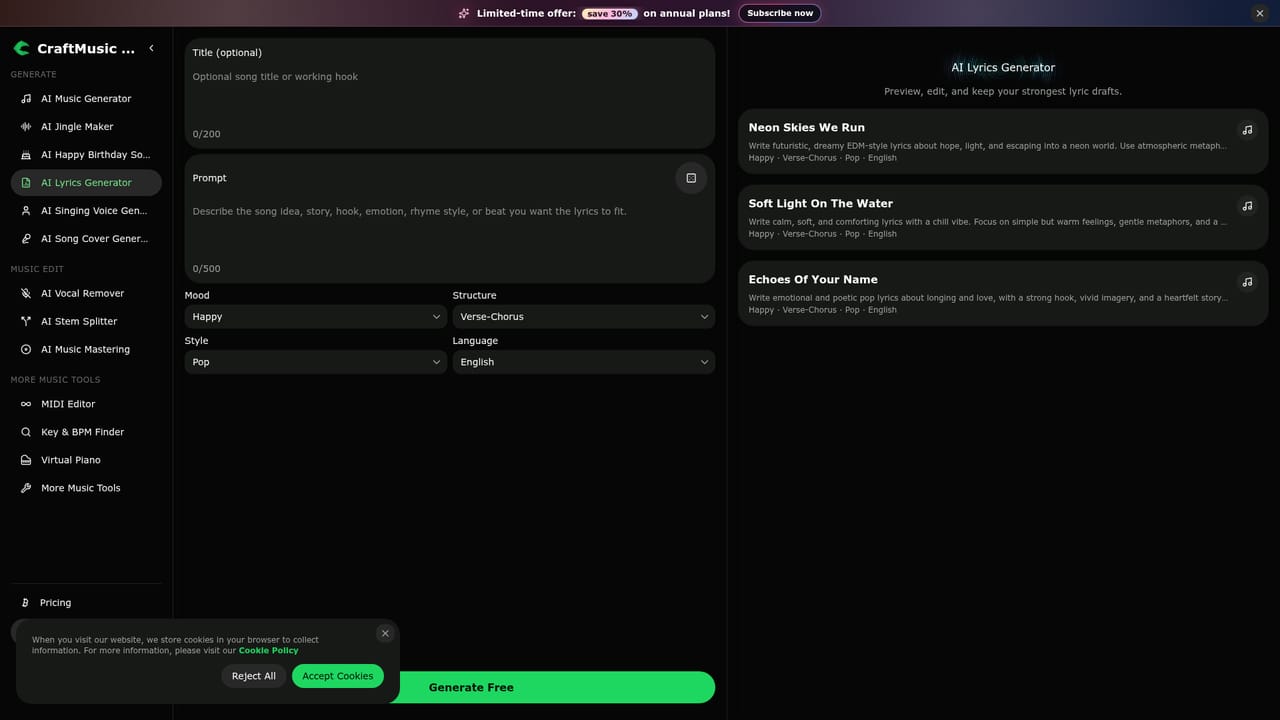Click the MIDI Editor icon

26,404
